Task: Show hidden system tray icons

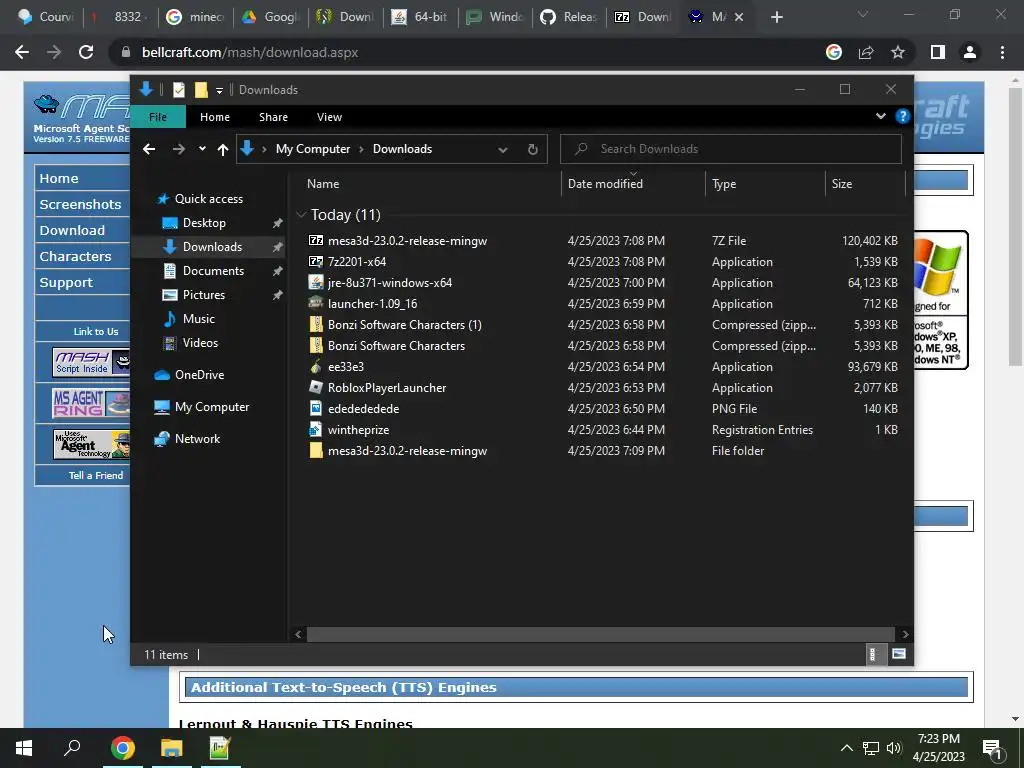Action: 846,748
